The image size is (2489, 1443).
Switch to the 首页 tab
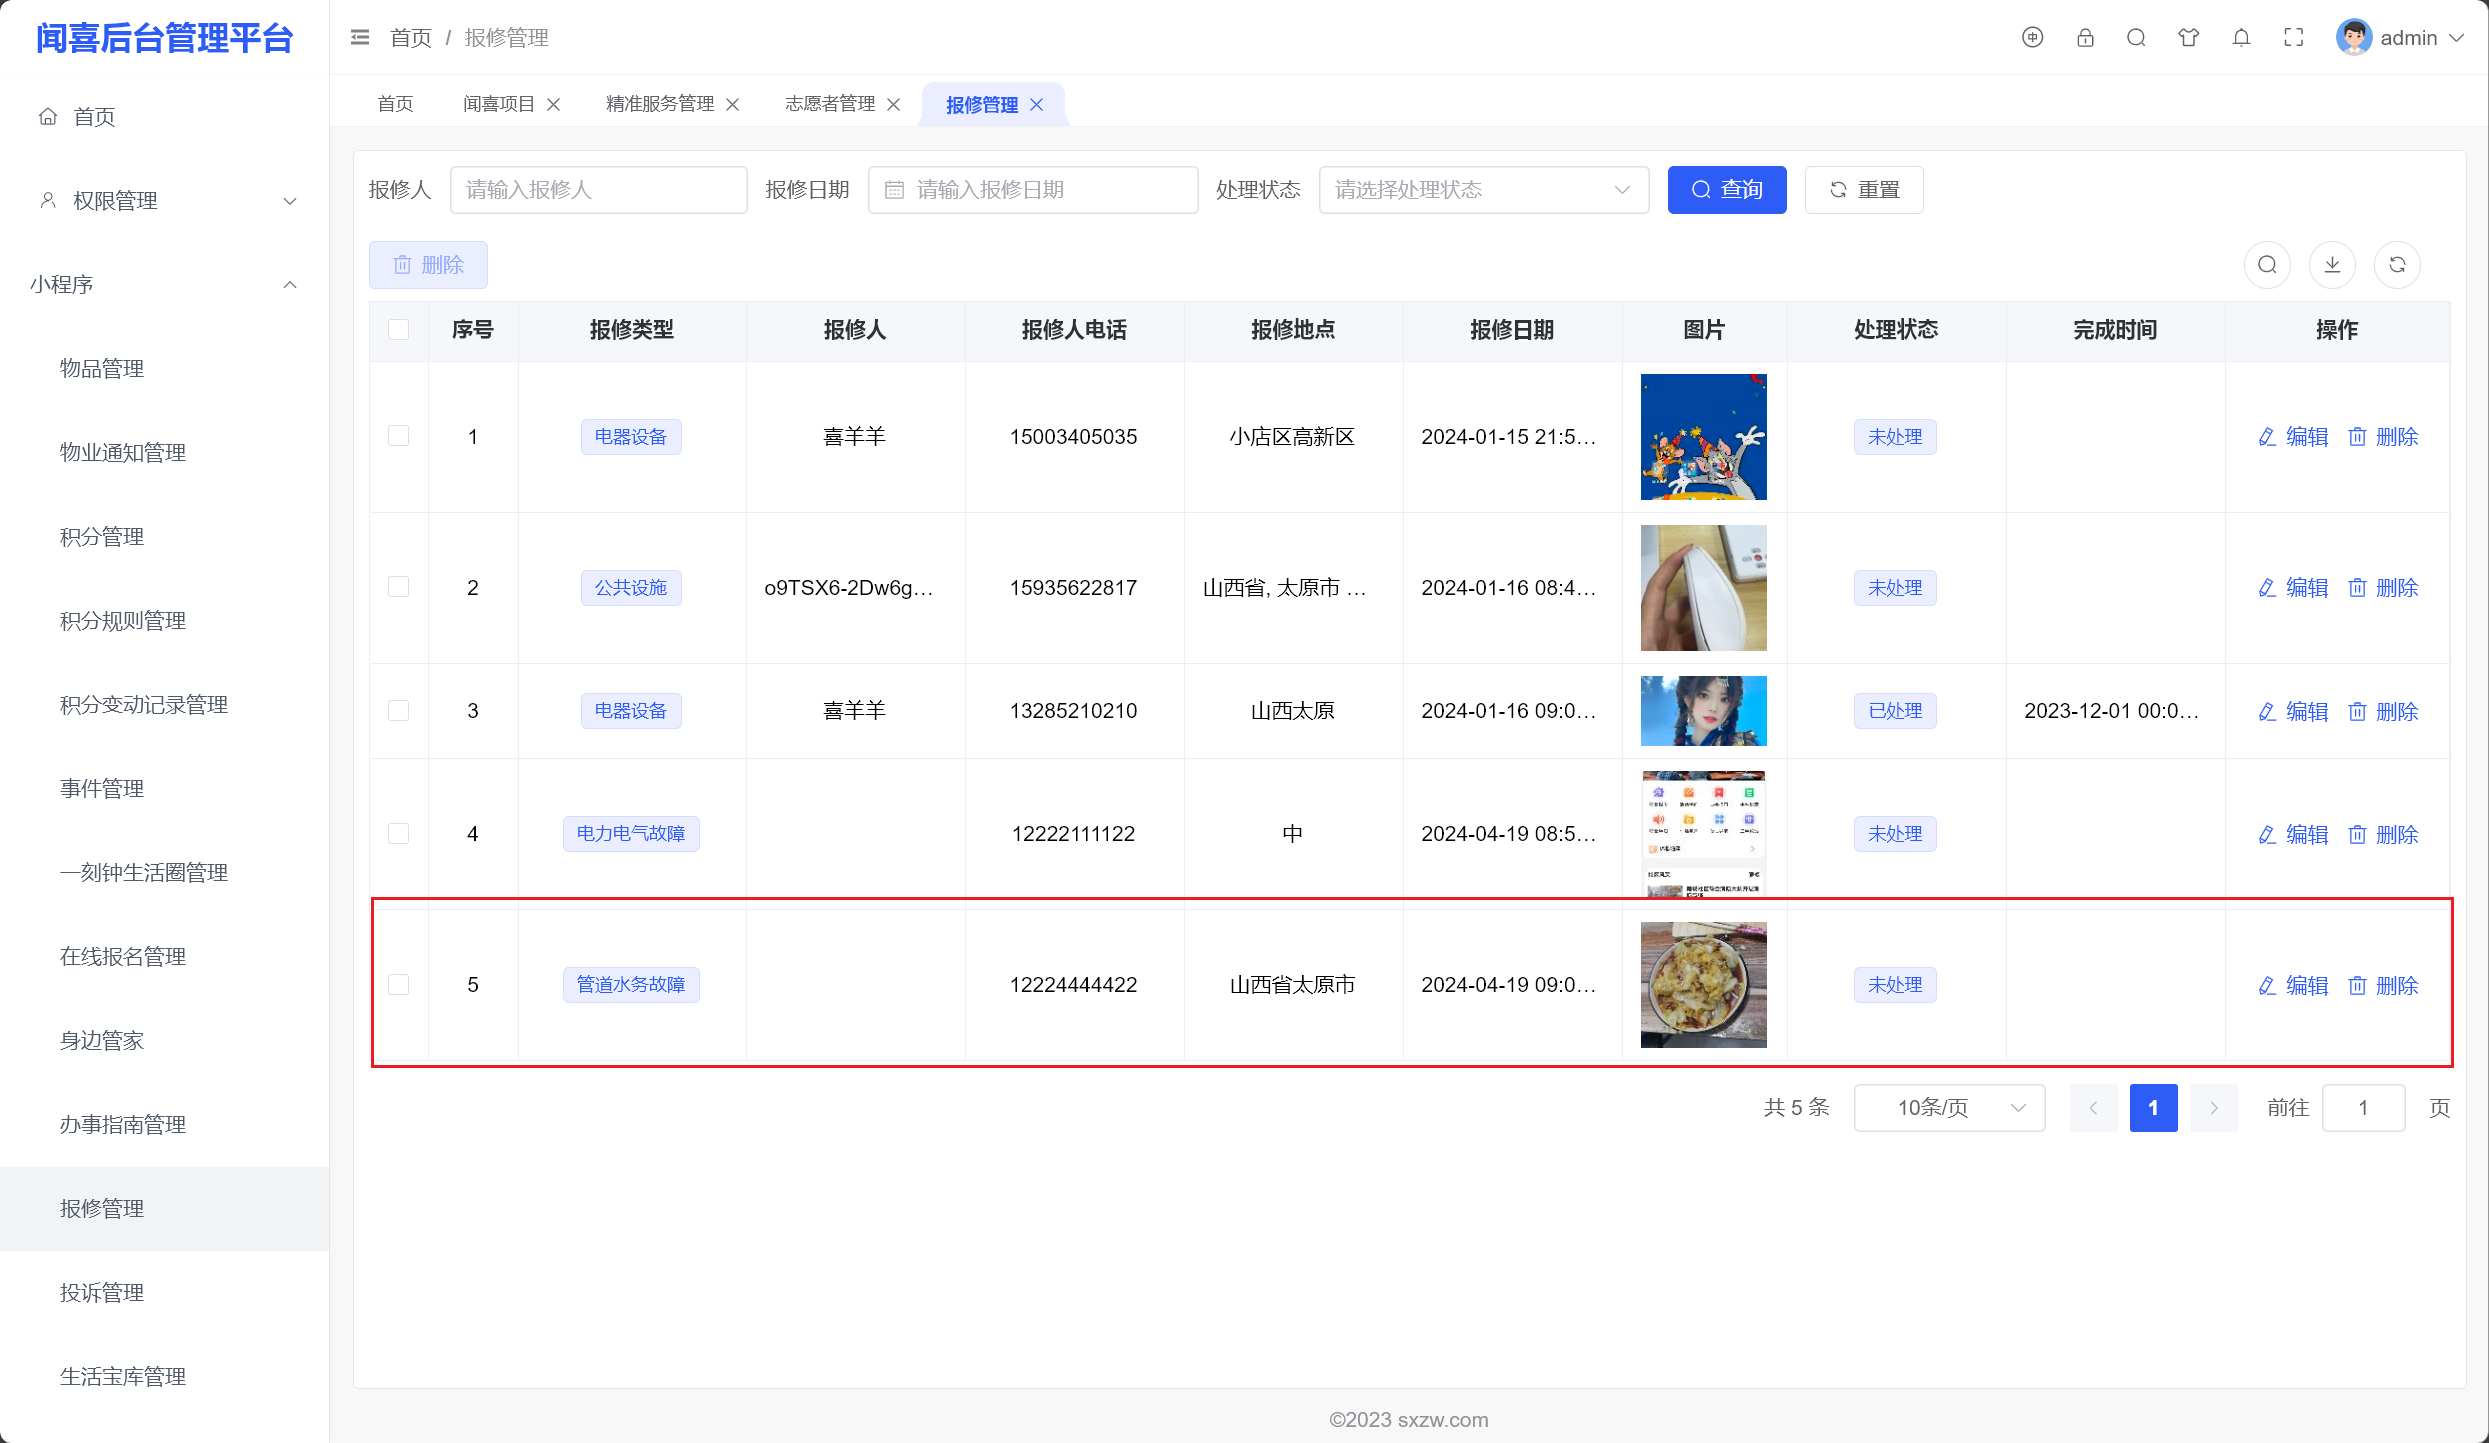pos(396,104)
